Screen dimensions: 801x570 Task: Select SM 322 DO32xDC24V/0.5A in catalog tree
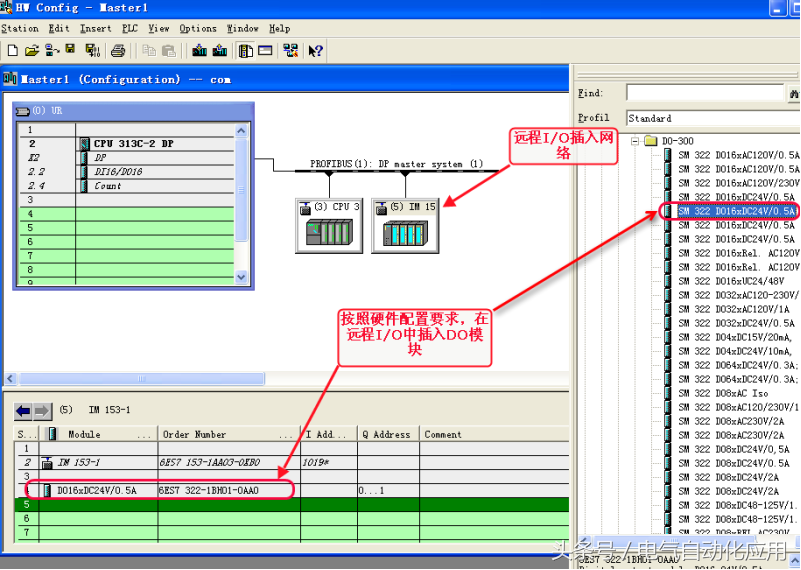[736, 323]
